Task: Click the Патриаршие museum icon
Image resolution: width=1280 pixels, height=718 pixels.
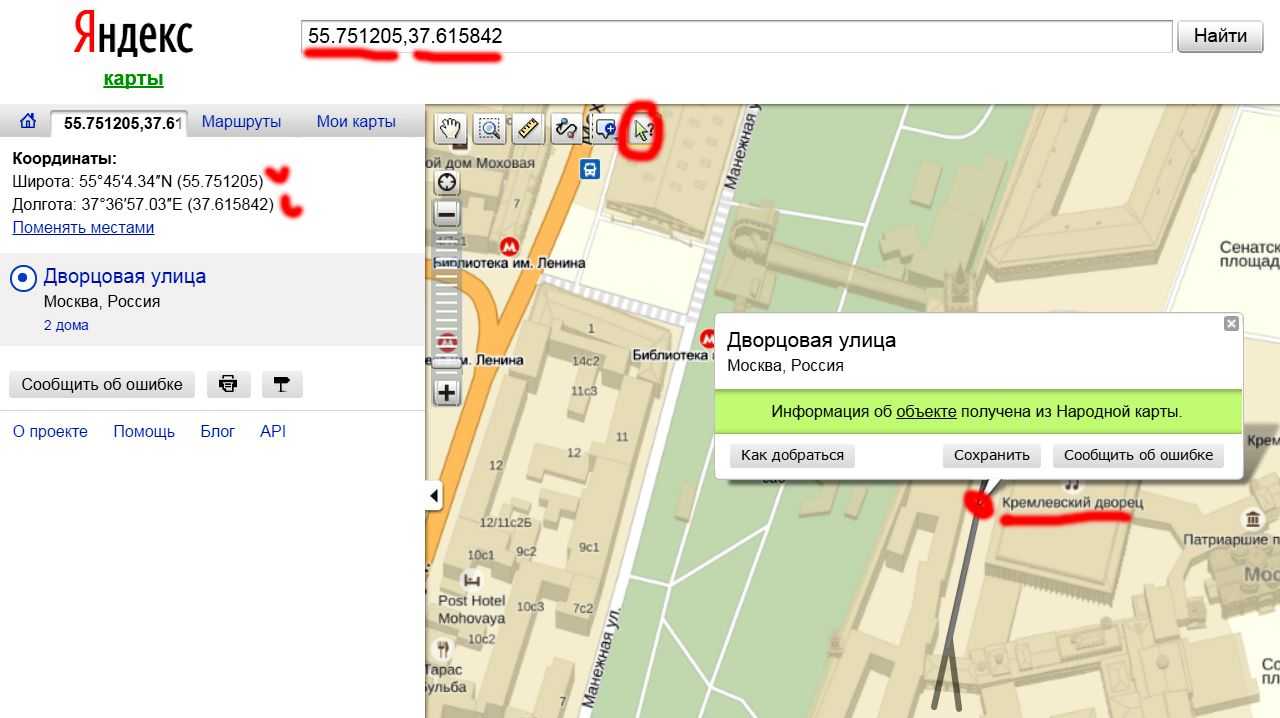Action: tap(1252, 519)
